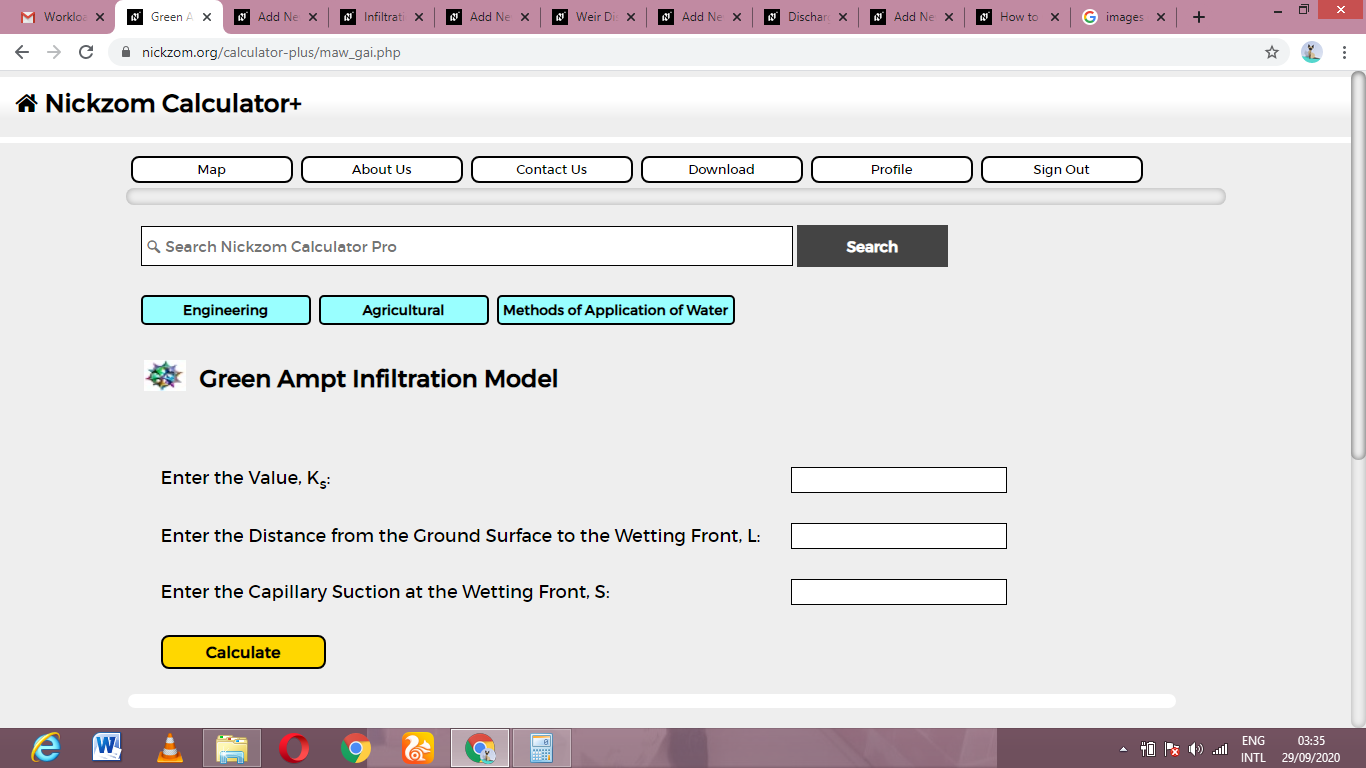Open Chrome three-dot menu
Viewport: 1366px width, 768px height.
(1345, 52)
